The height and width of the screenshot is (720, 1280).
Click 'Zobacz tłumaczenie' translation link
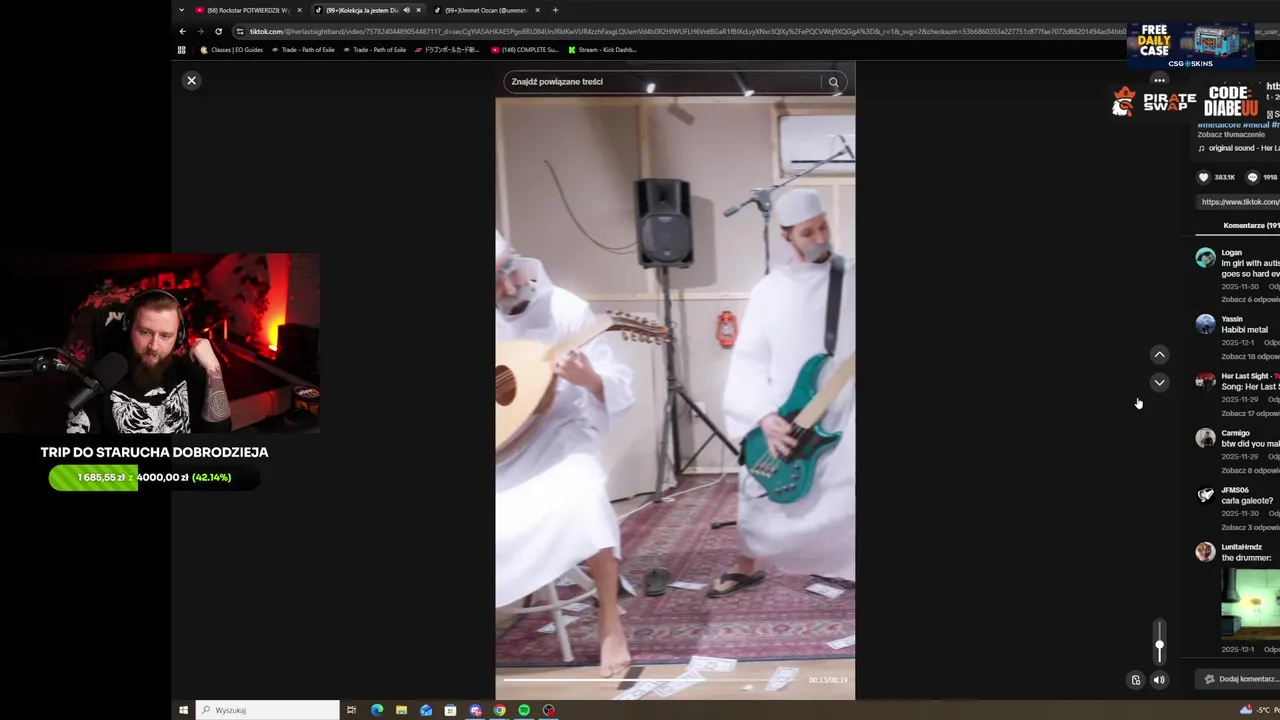click(x=1231, y=135)
